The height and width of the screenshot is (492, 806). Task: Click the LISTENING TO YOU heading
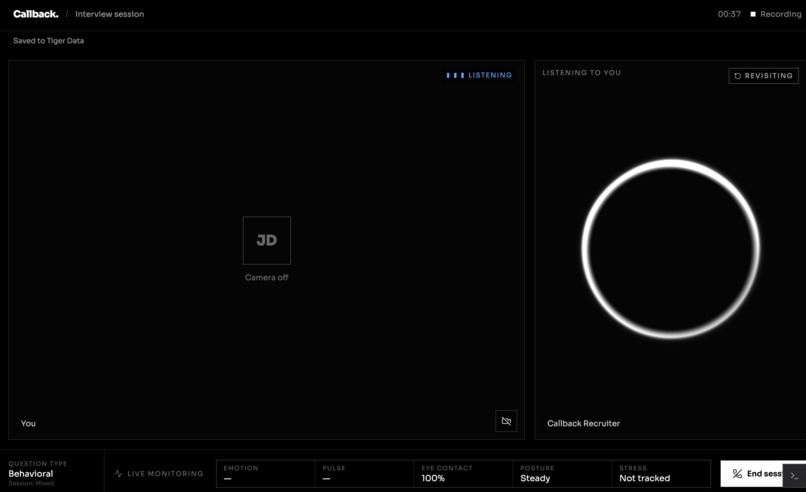pyautogui.click(x=581, y=72)
